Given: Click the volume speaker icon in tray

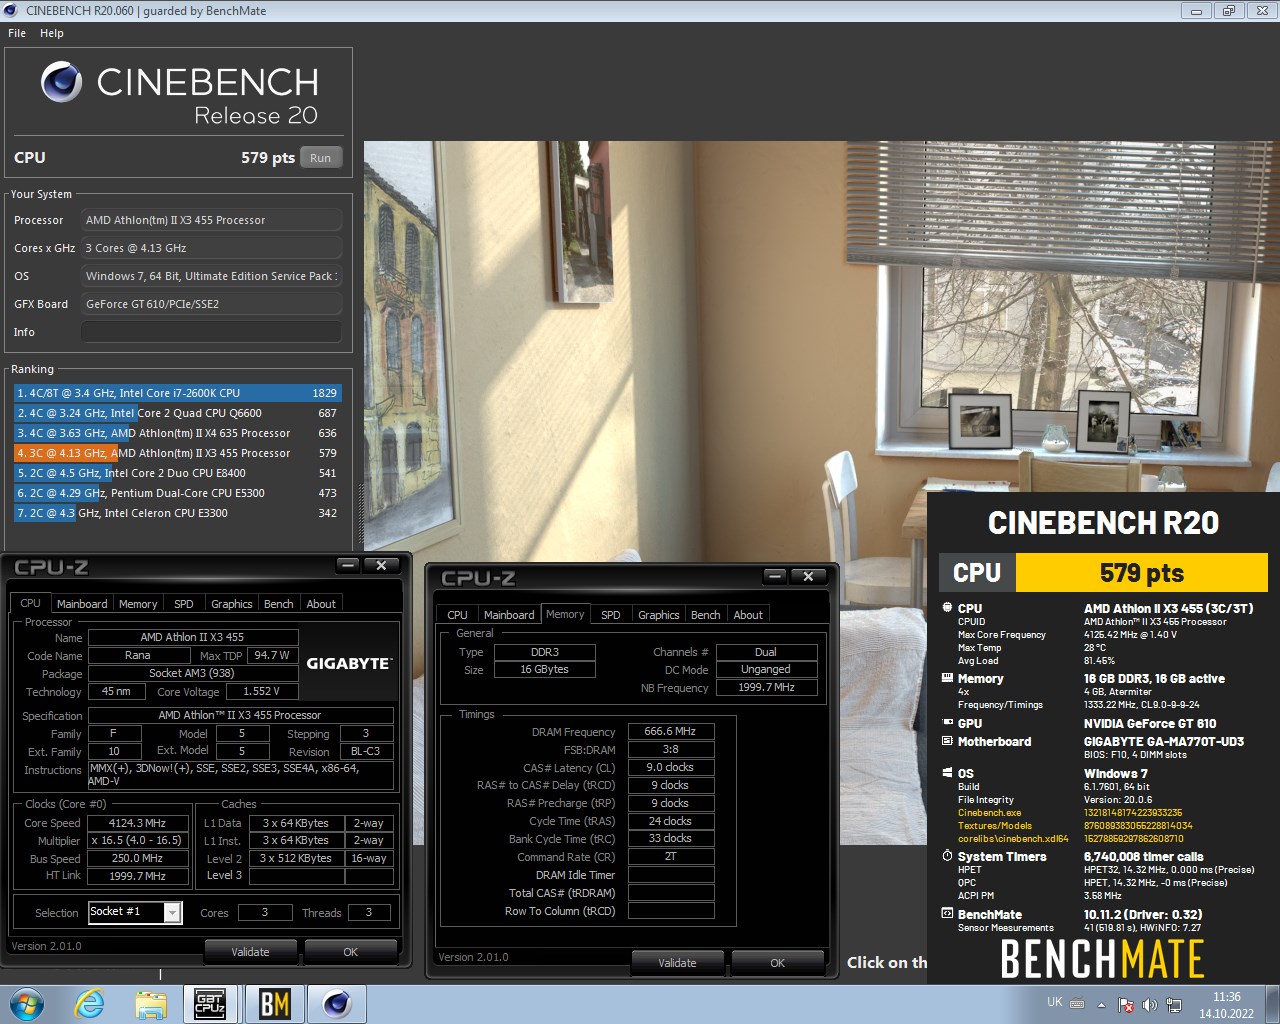Looking at the screenshot, I should (x=1149, y=1005).
